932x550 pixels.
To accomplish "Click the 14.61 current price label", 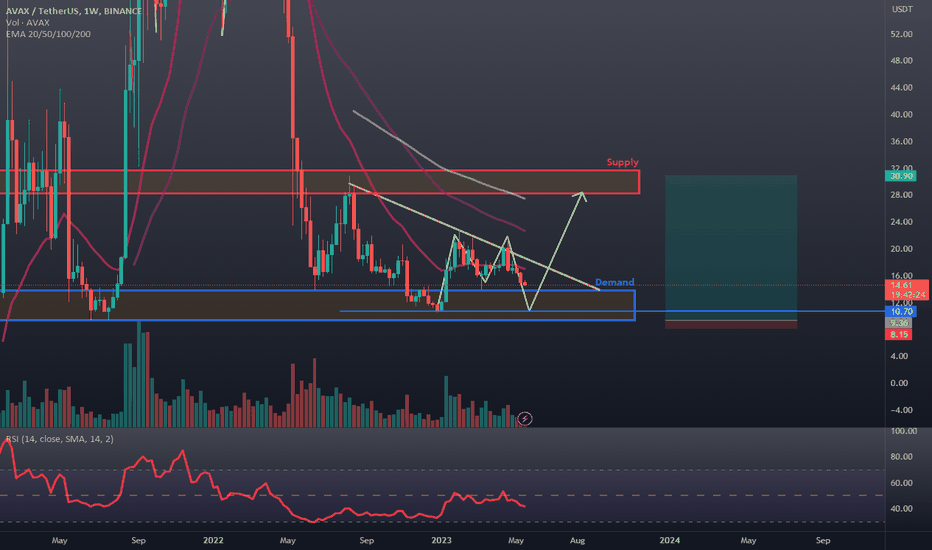I will (901, 285).
